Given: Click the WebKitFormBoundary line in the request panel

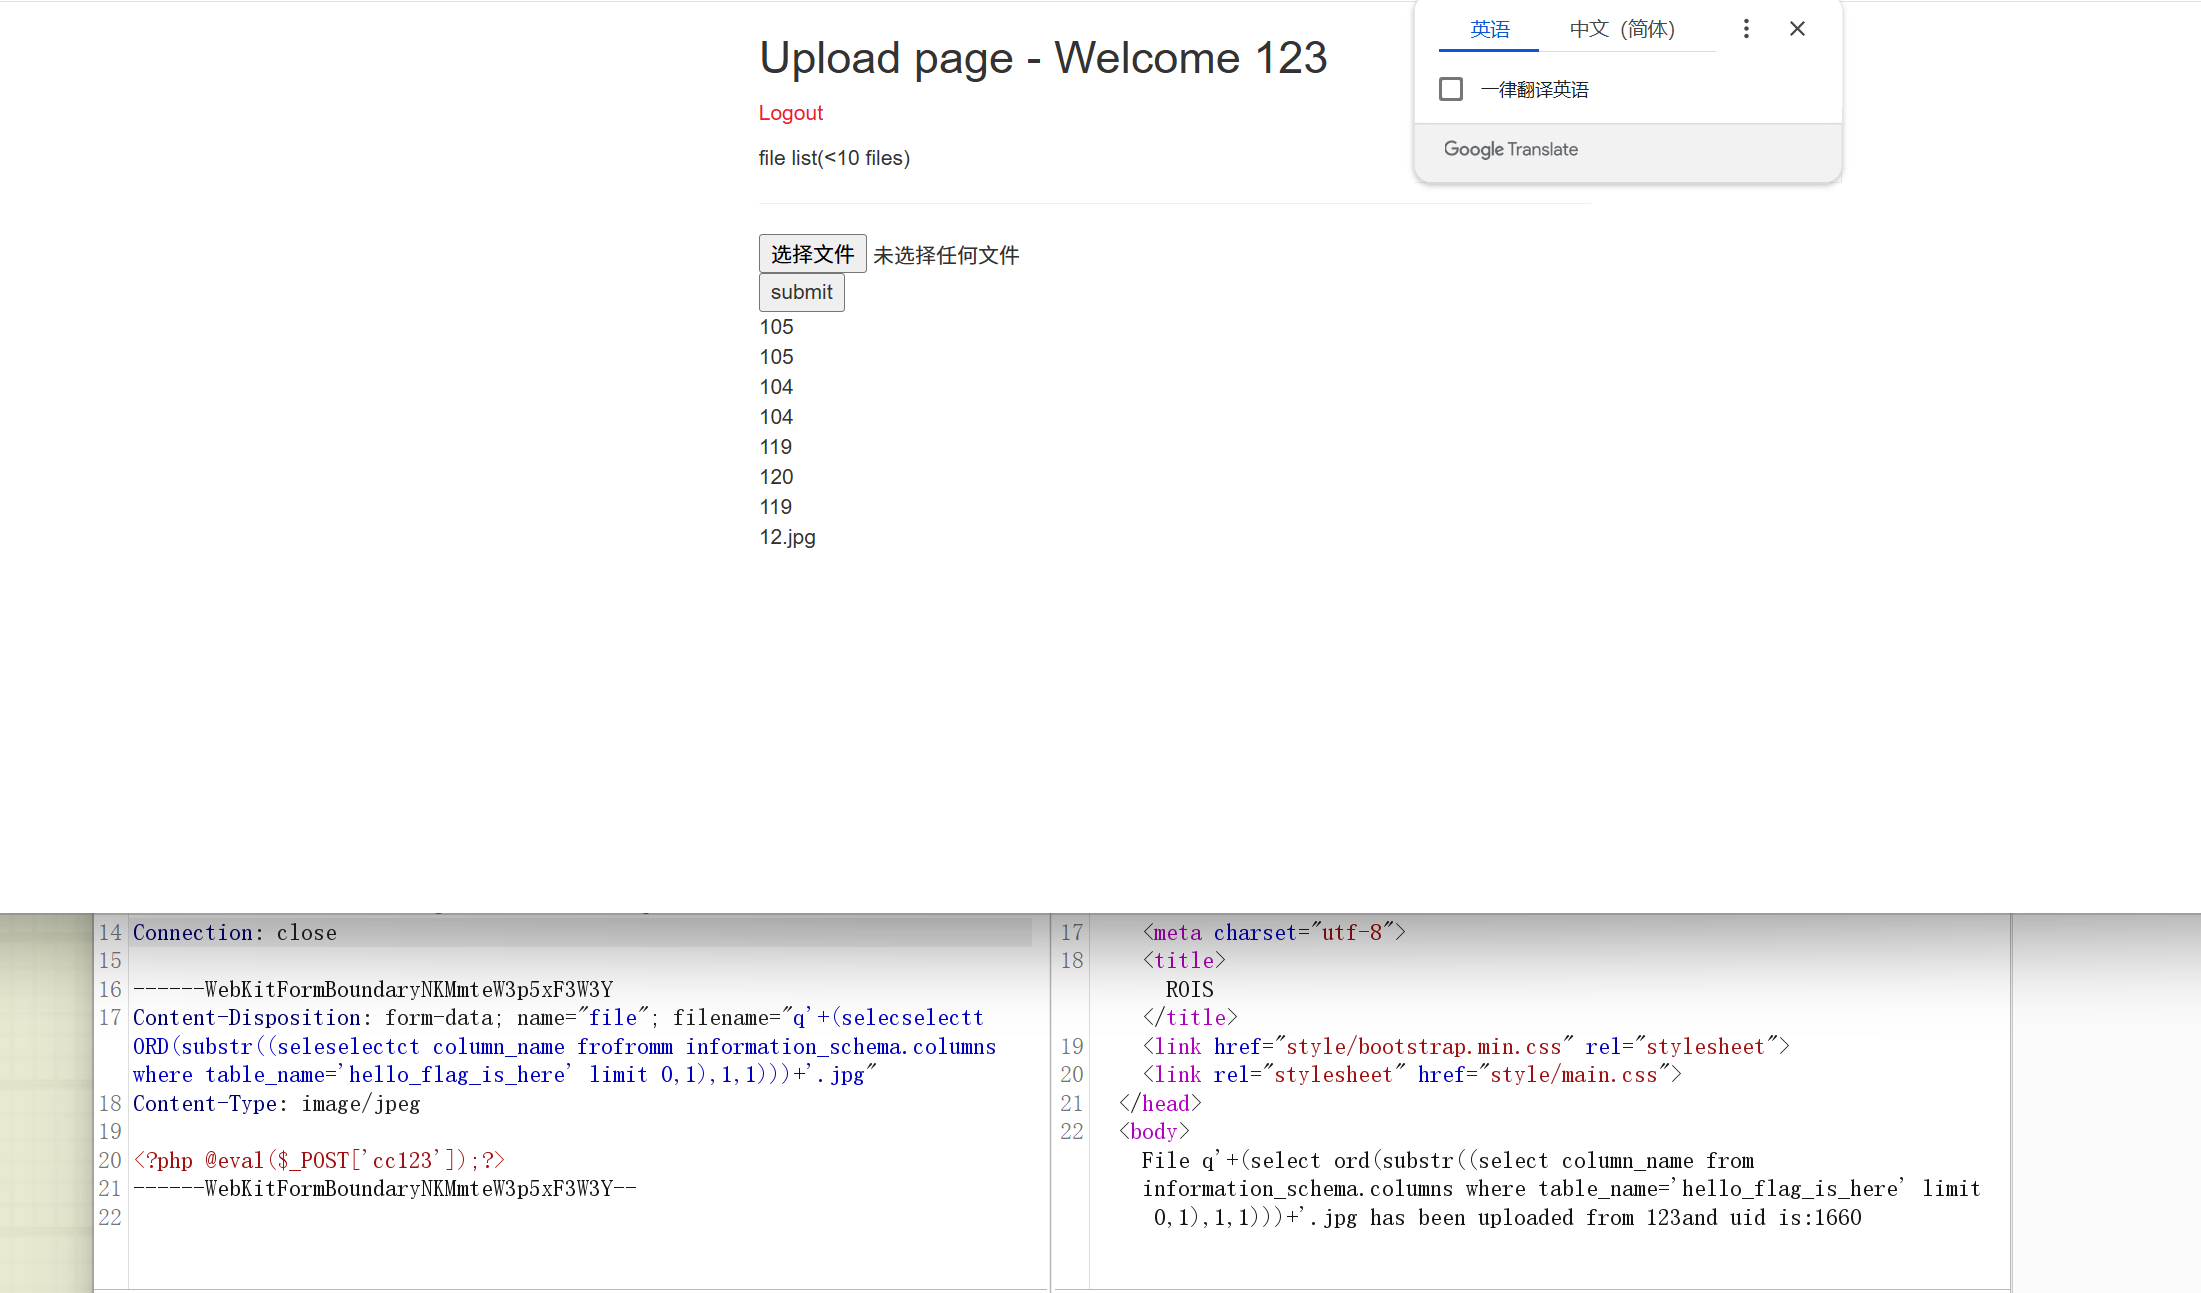Looking at the screenshot, I should point(373,989).
